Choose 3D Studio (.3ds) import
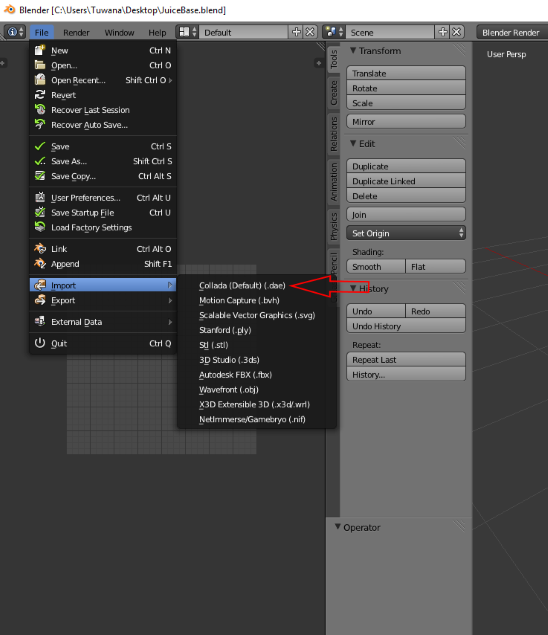 (x=257, y=360)
